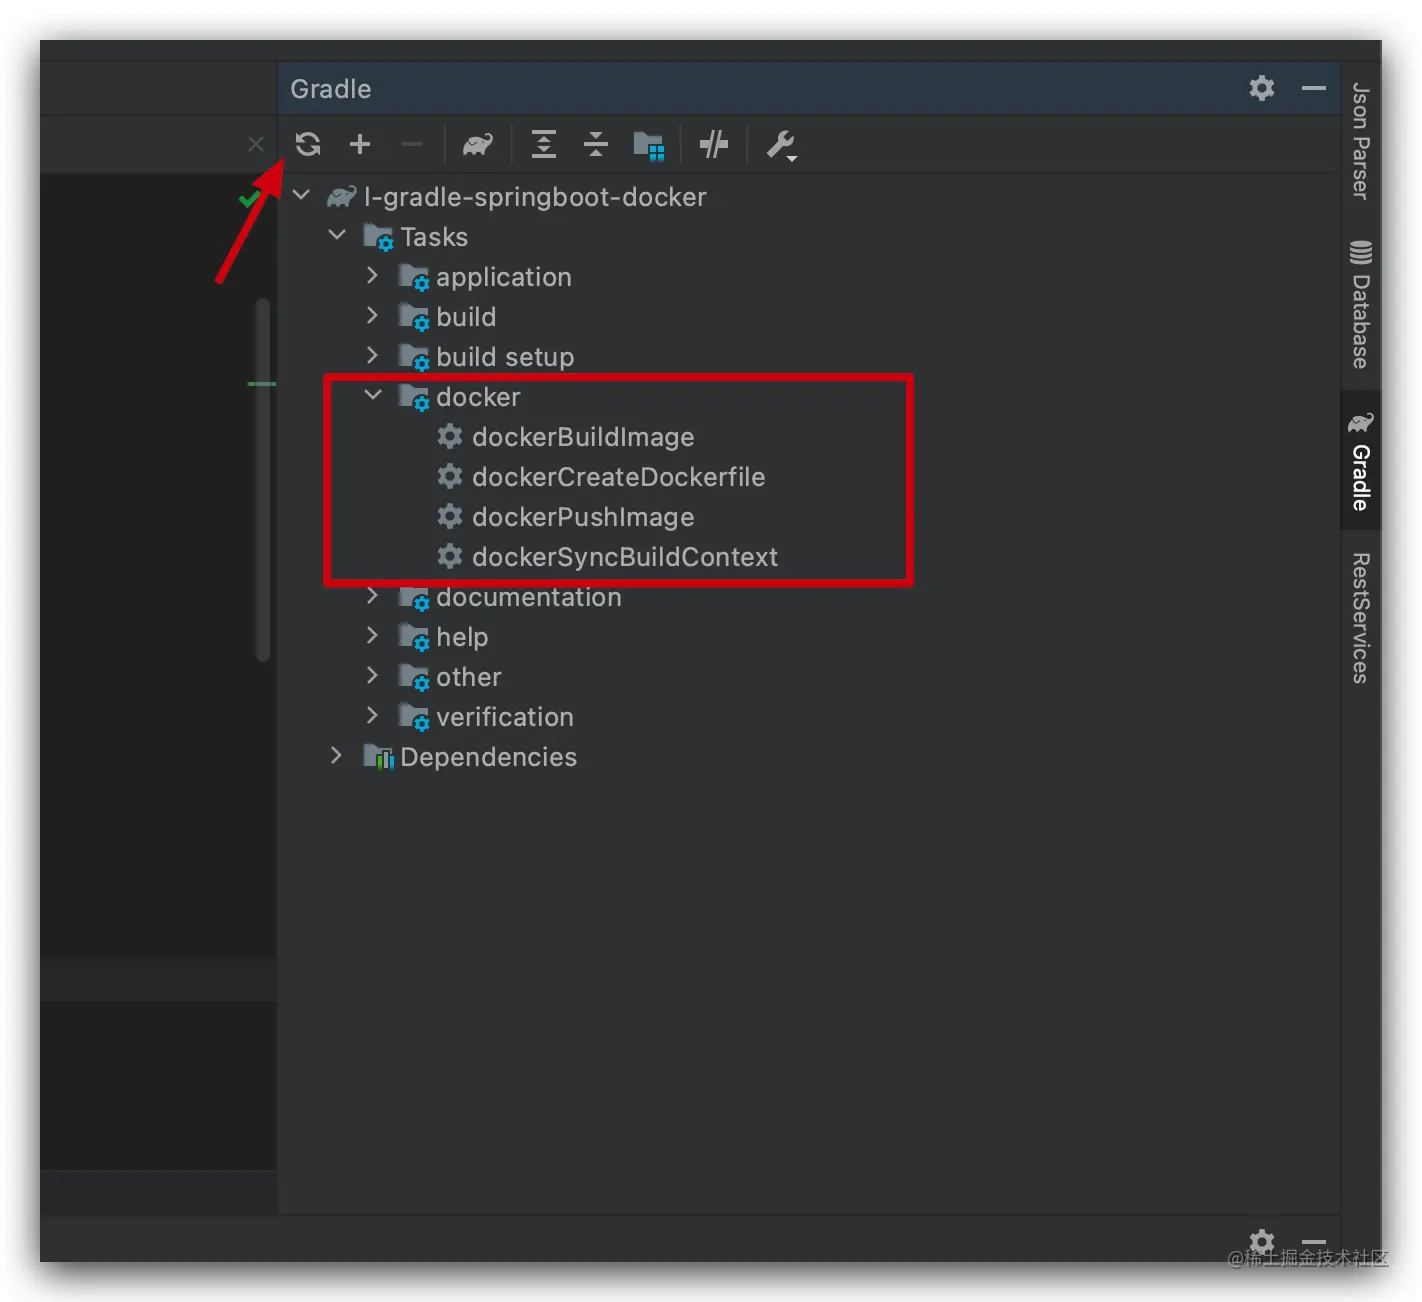1422x1302 pixels.
Task: Toggle Gradle offline mode
Action: point(714,144)
